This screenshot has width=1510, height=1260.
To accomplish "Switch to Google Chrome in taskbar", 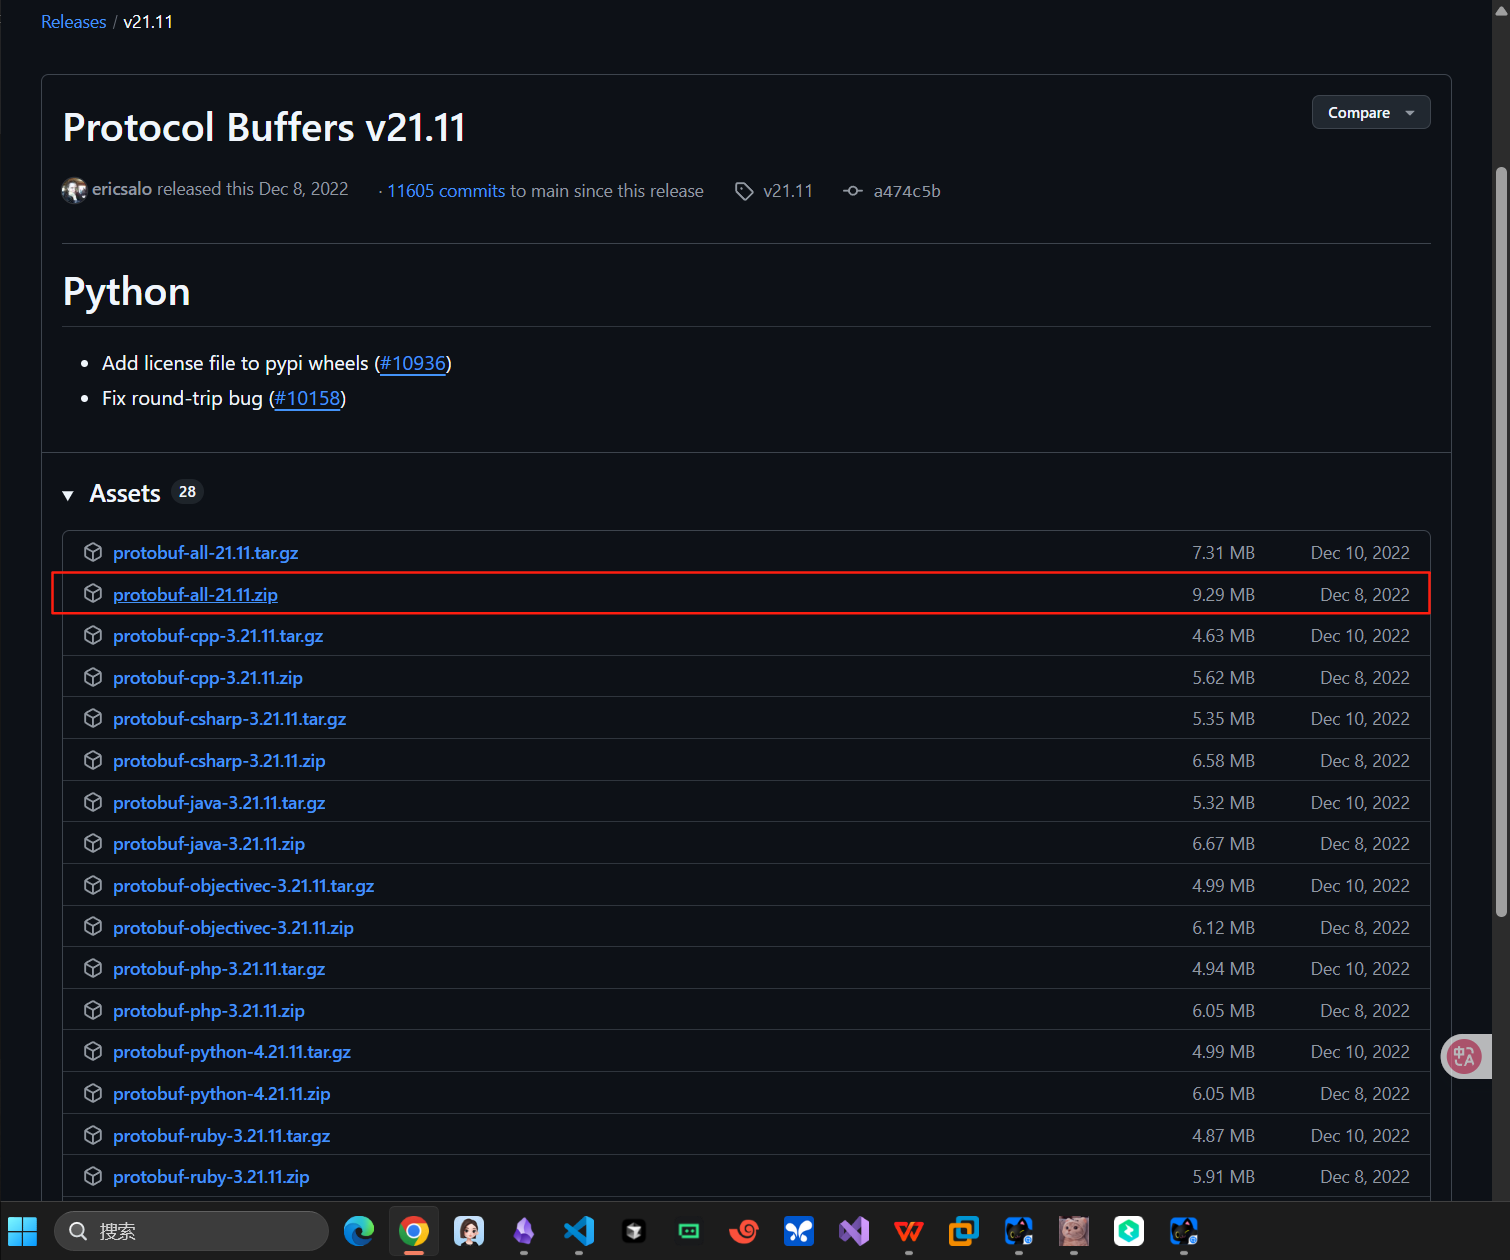I will click(x=414, y=1231).
